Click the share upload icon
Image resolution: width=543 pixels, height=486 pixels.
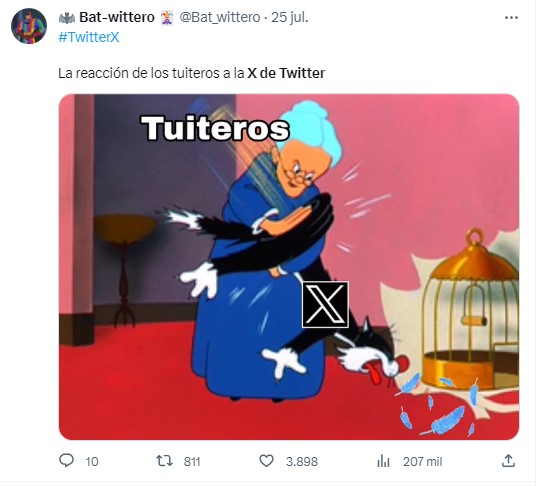508,461
